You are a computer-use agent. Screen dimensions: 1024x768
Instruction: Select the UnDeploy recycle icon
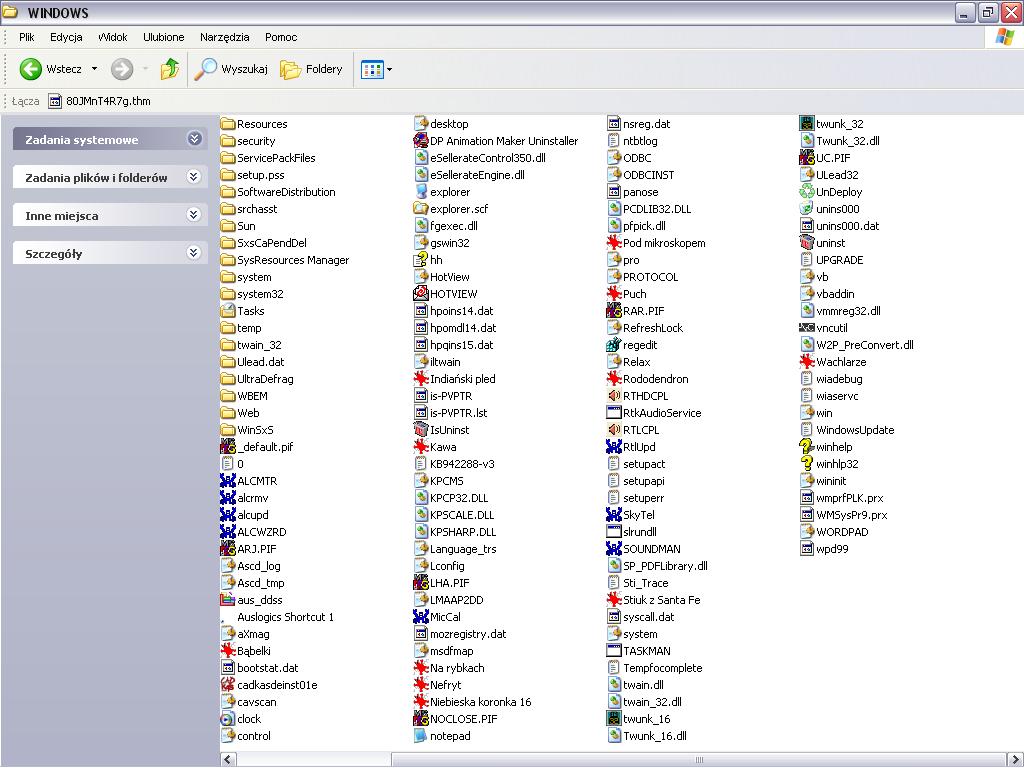click(807, 192)
